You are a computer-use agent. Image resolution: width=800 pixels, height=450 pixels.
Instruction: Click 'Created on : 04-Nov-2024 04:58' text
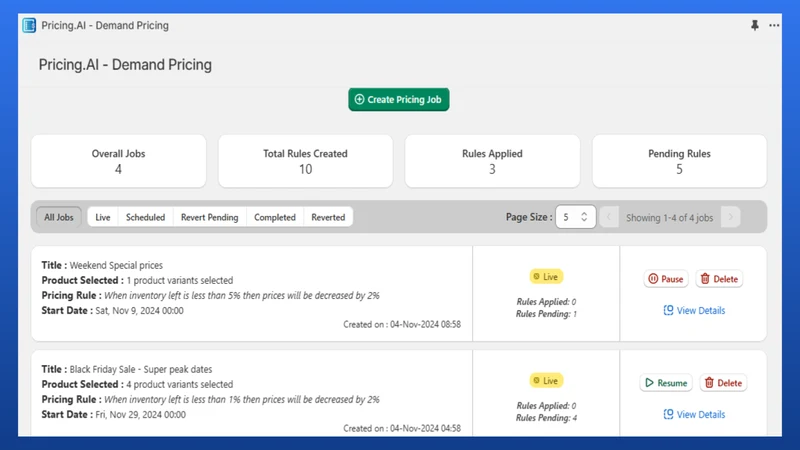pos(402,429)
